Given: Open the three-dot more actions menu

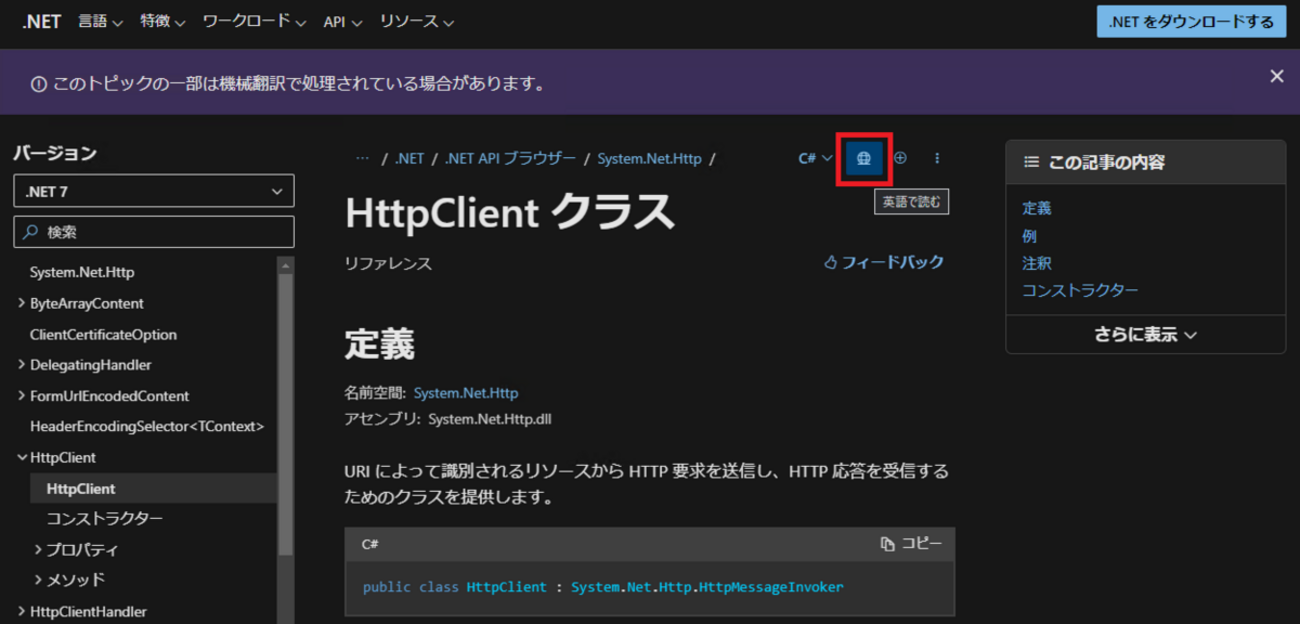Looking at the screenshot, I should (x=937, y=158).
